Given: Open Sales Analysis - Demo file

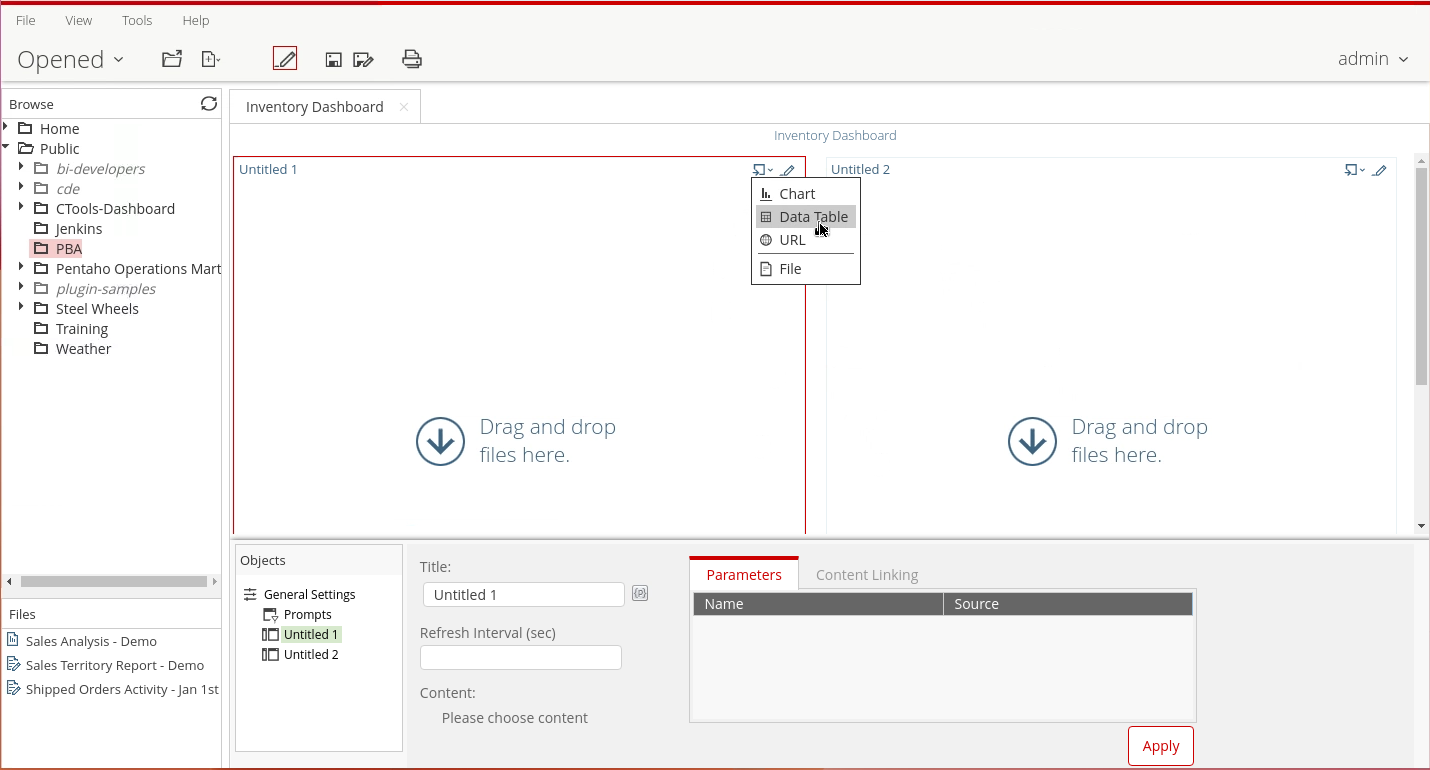Looking at the screenshot, I should [x=91, y=641].
